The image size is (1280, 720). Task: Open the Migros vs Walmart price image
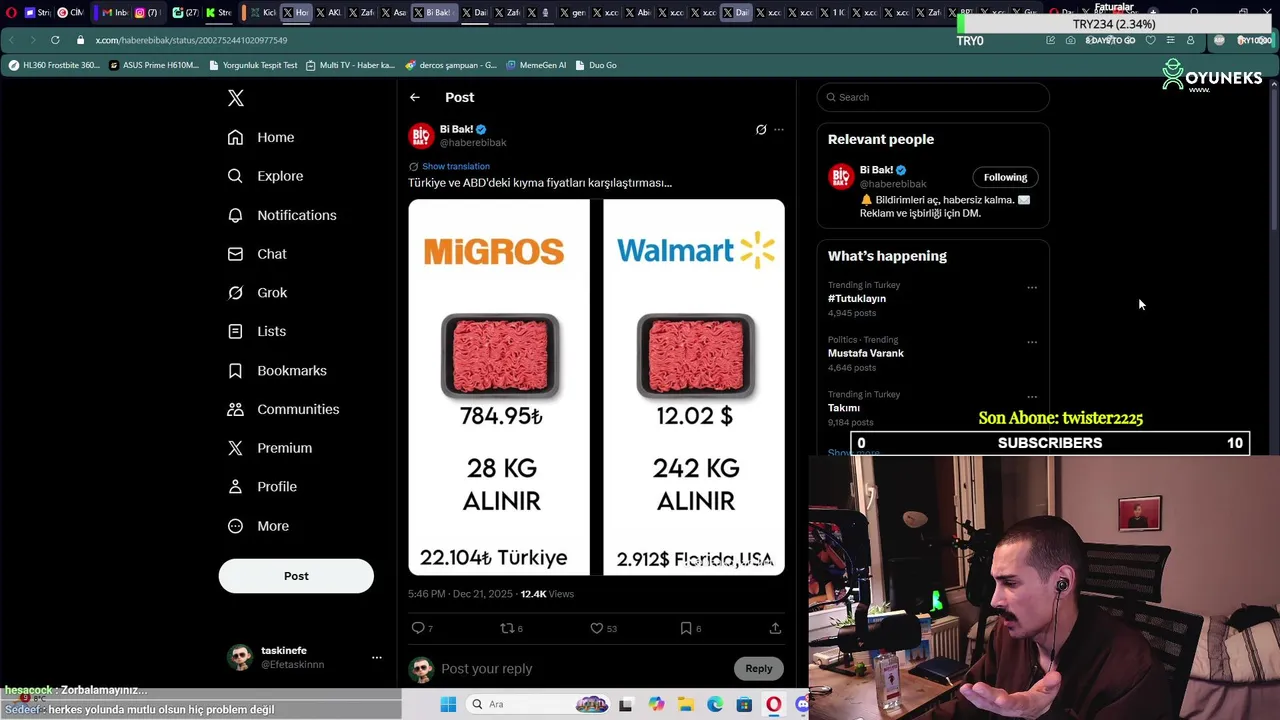(596, 387)
